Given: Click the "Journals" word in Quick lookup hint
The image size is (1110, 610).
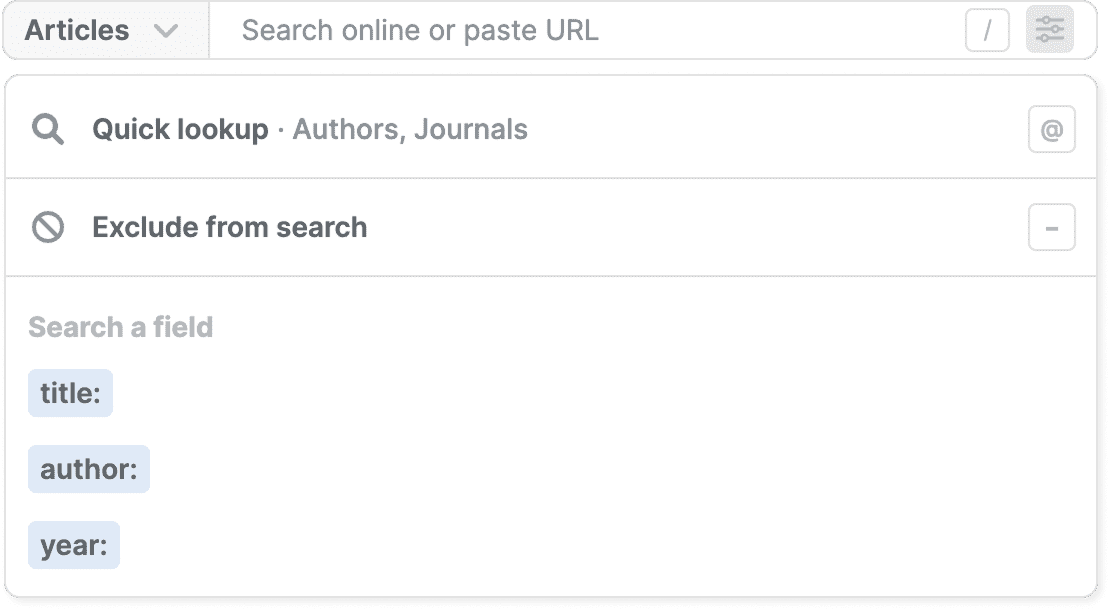Looking at the screenshot, I should 471,129.
